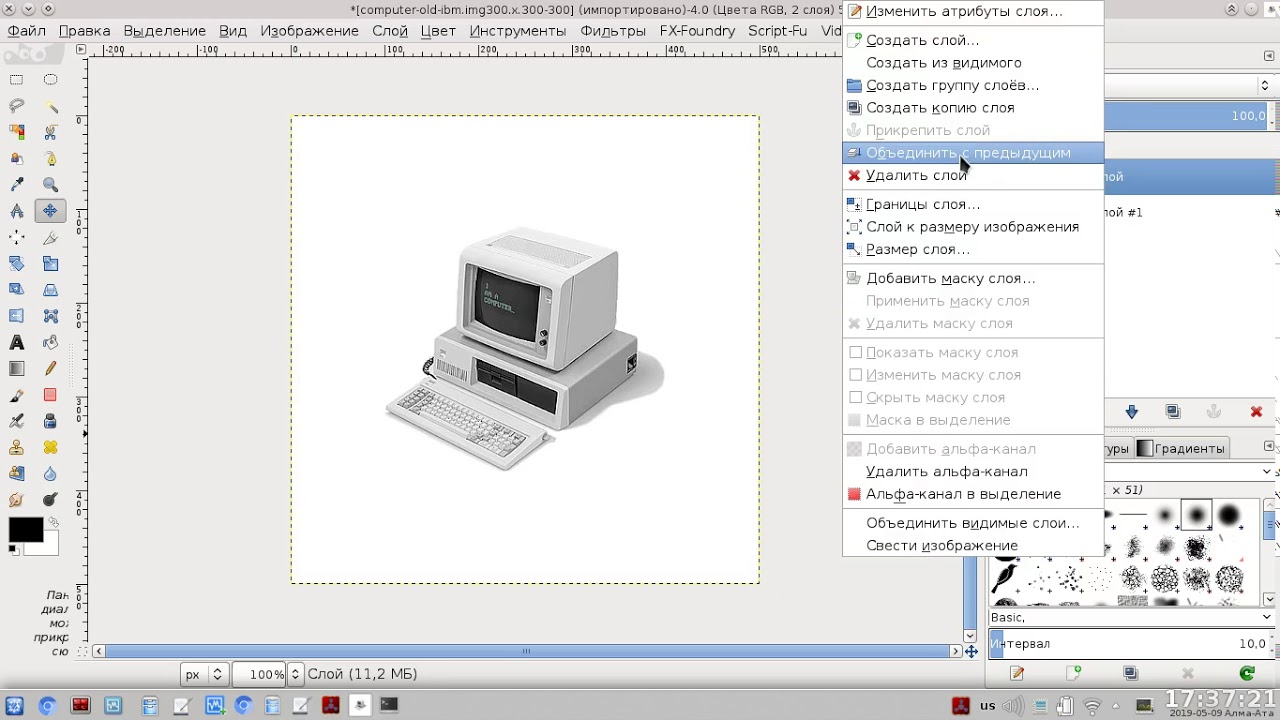
Task: Choose 'Свести изображение' menu entry
Action: [973, 546]
